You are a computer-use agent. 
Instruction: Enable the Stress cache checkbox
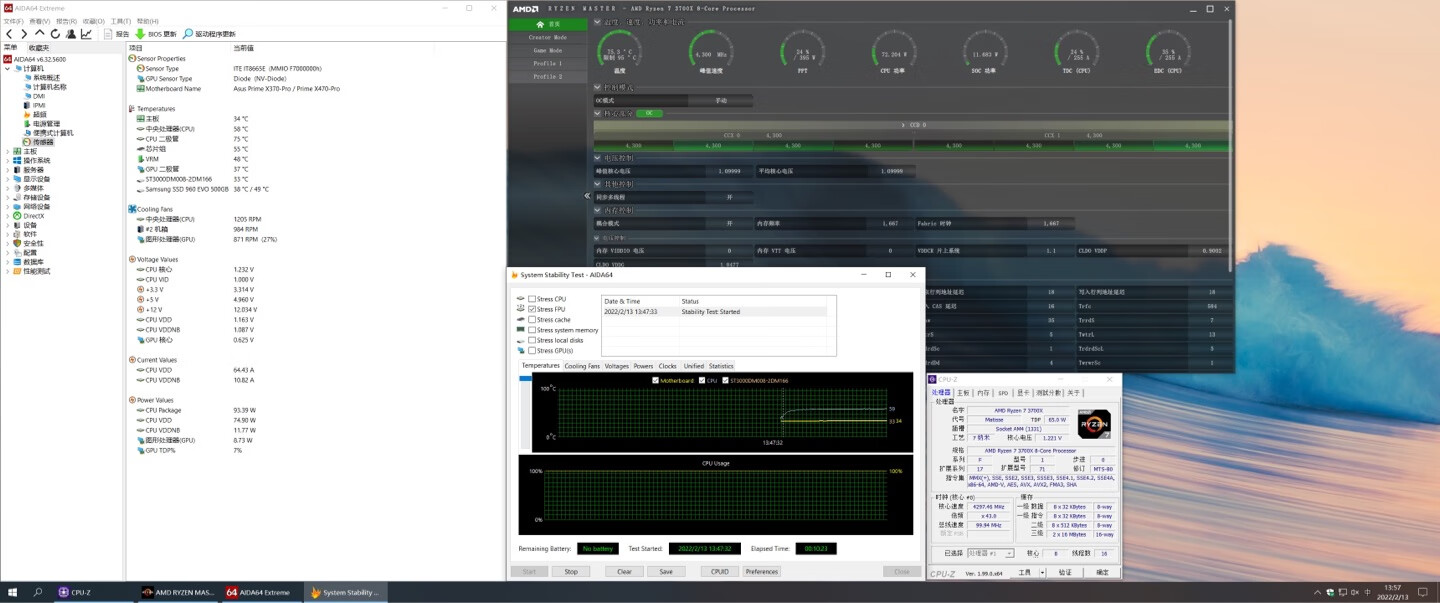(532, 320)
